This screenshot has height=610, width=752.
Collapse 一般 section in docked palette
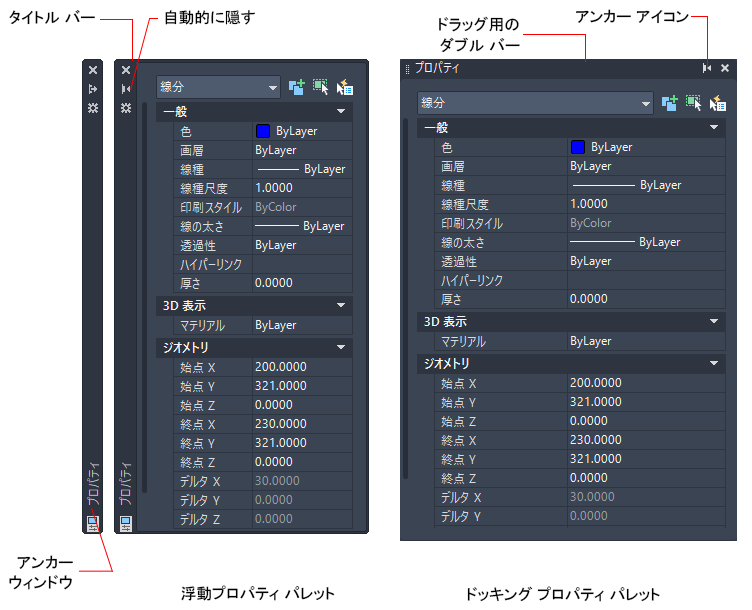(714, 128)
